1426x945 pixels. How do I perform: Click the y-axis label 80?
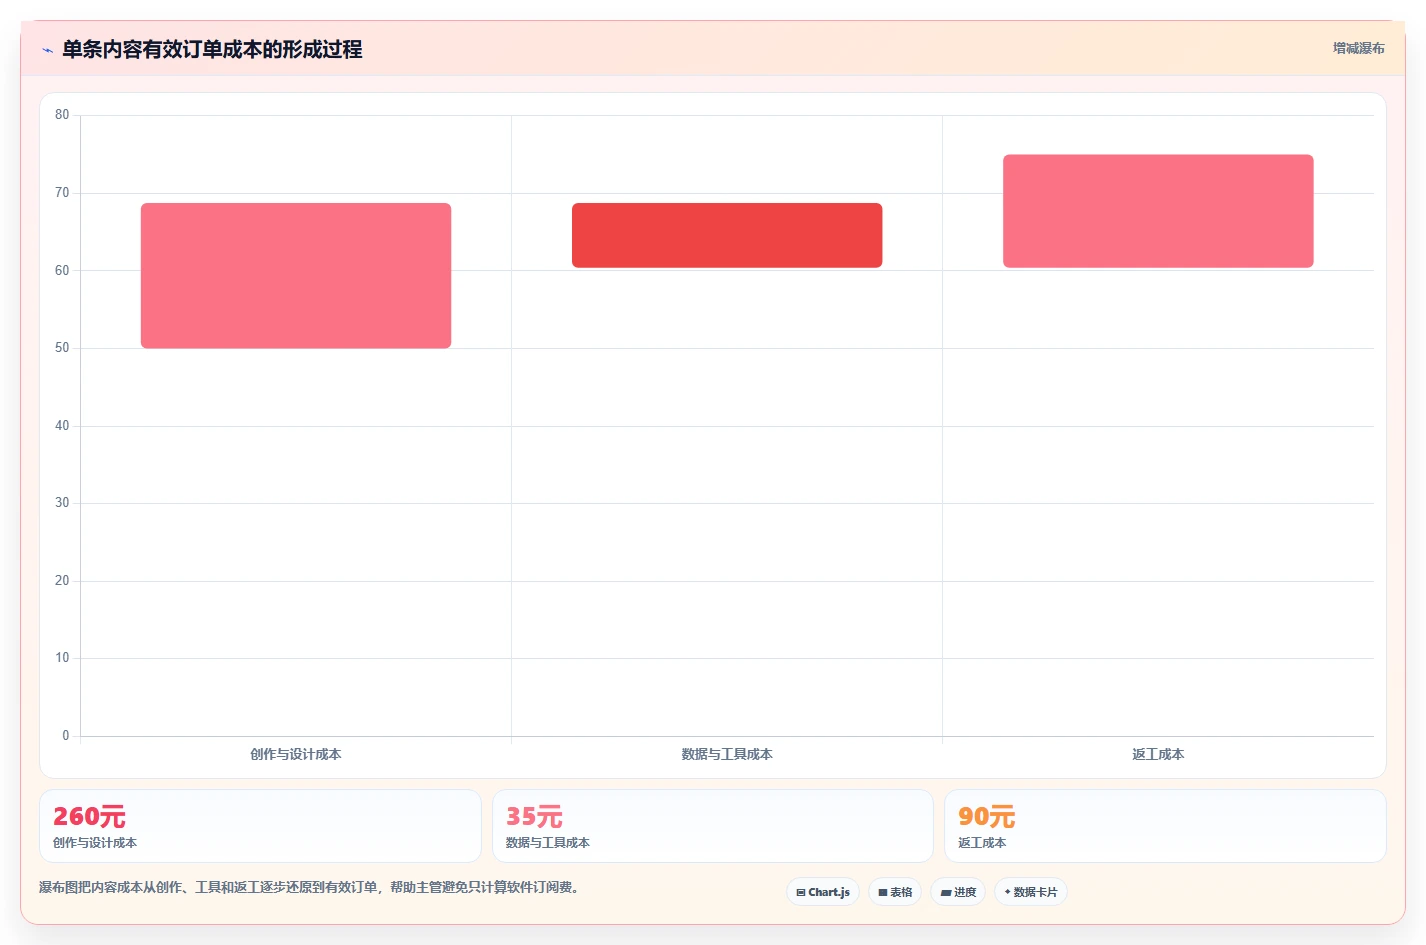62,115
